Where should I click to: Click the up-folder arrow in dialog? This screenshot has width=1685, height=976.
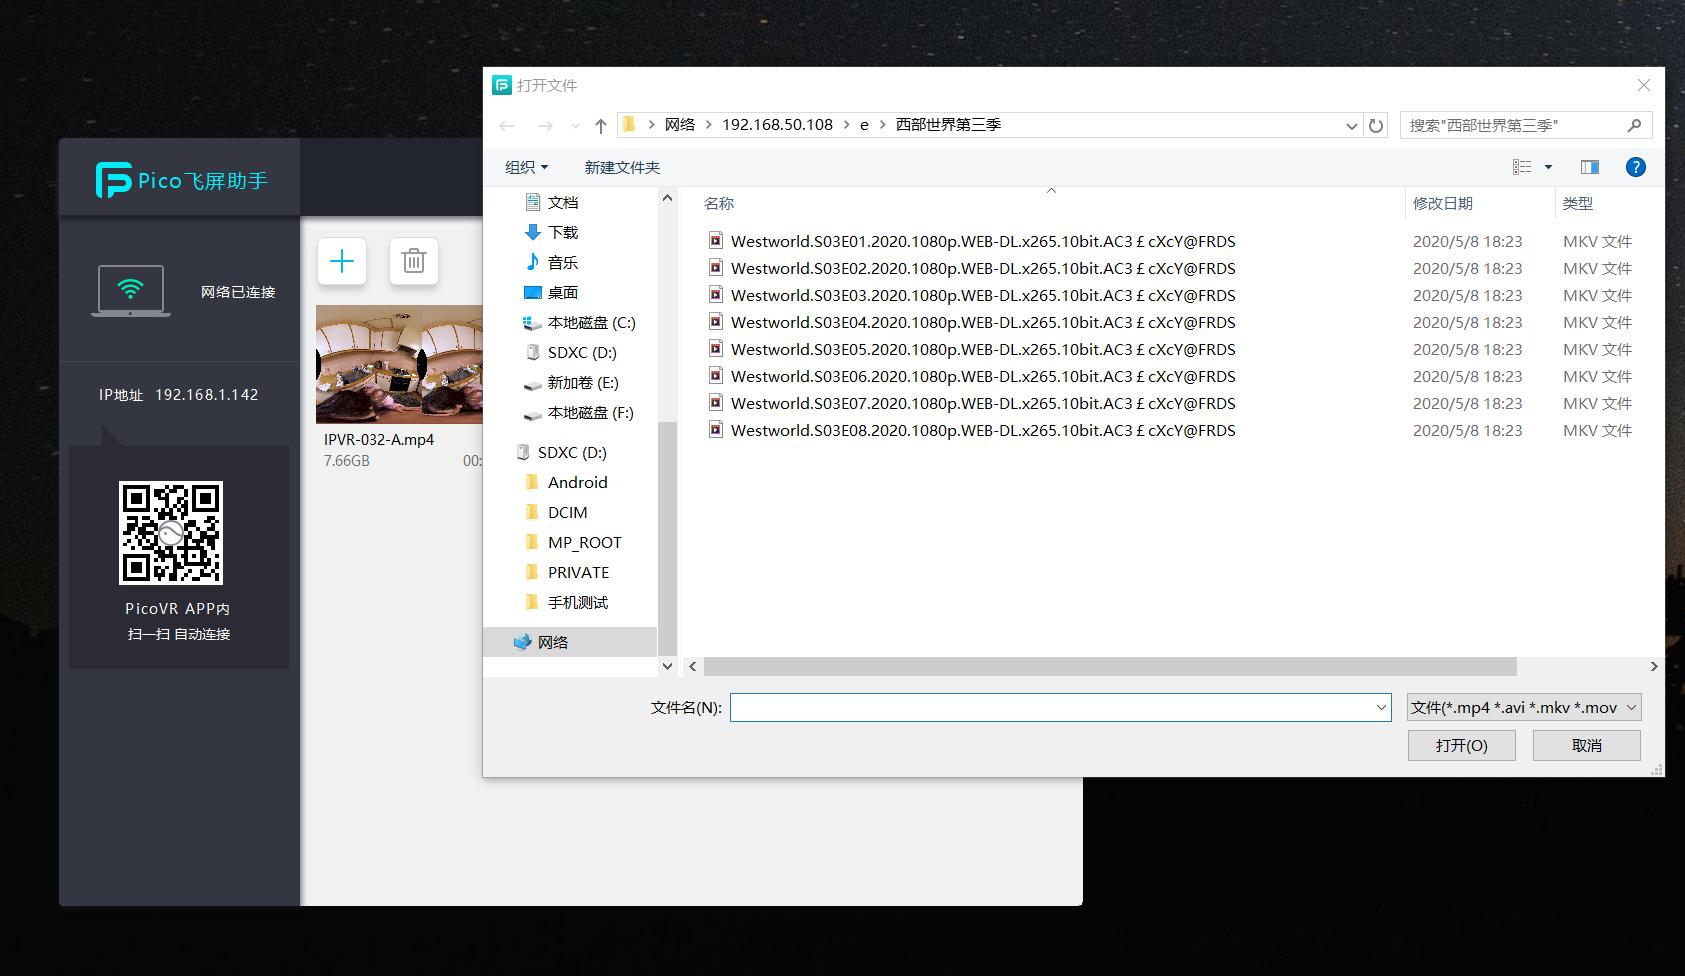[600, 126]
